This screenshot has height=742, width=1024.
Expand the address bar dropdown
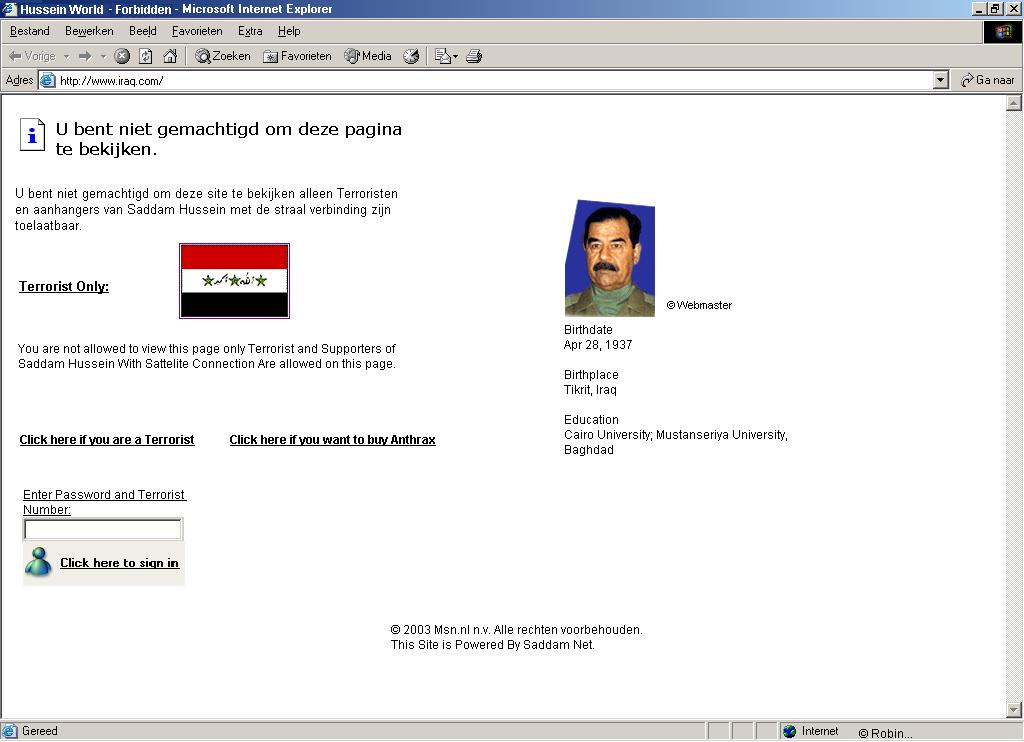point(940,80)
